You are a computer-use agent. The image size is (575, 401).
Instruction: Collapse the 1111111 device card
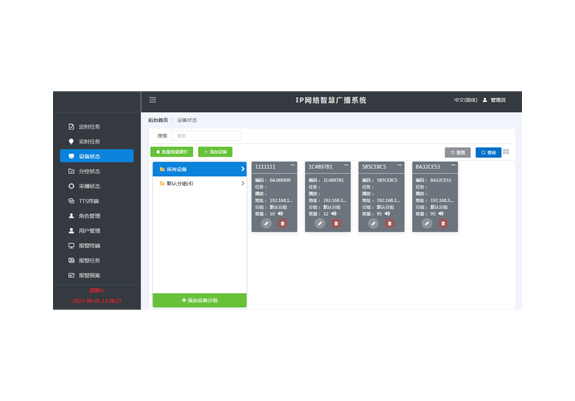click(x=293, y=165)
